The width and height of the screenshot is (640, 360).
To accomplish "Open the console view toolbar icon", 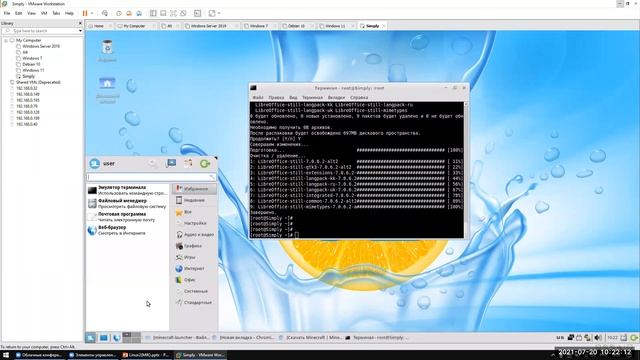I will (198, 13).
